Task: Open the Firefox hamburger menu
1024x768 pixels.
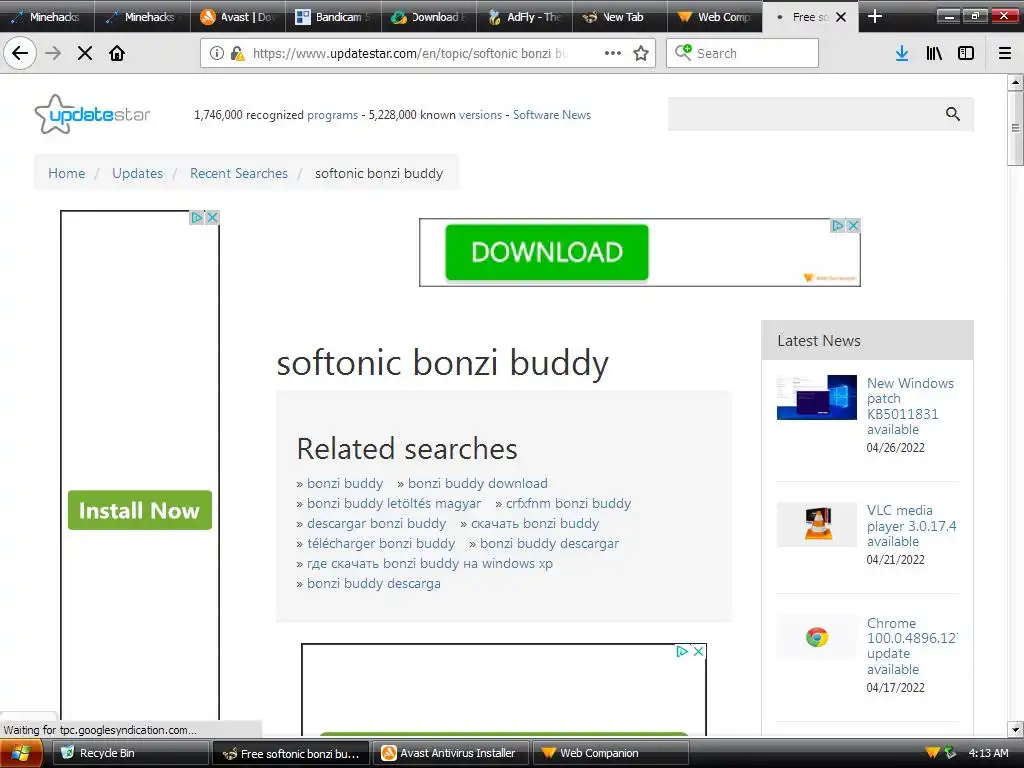Action: point(1005,53)
